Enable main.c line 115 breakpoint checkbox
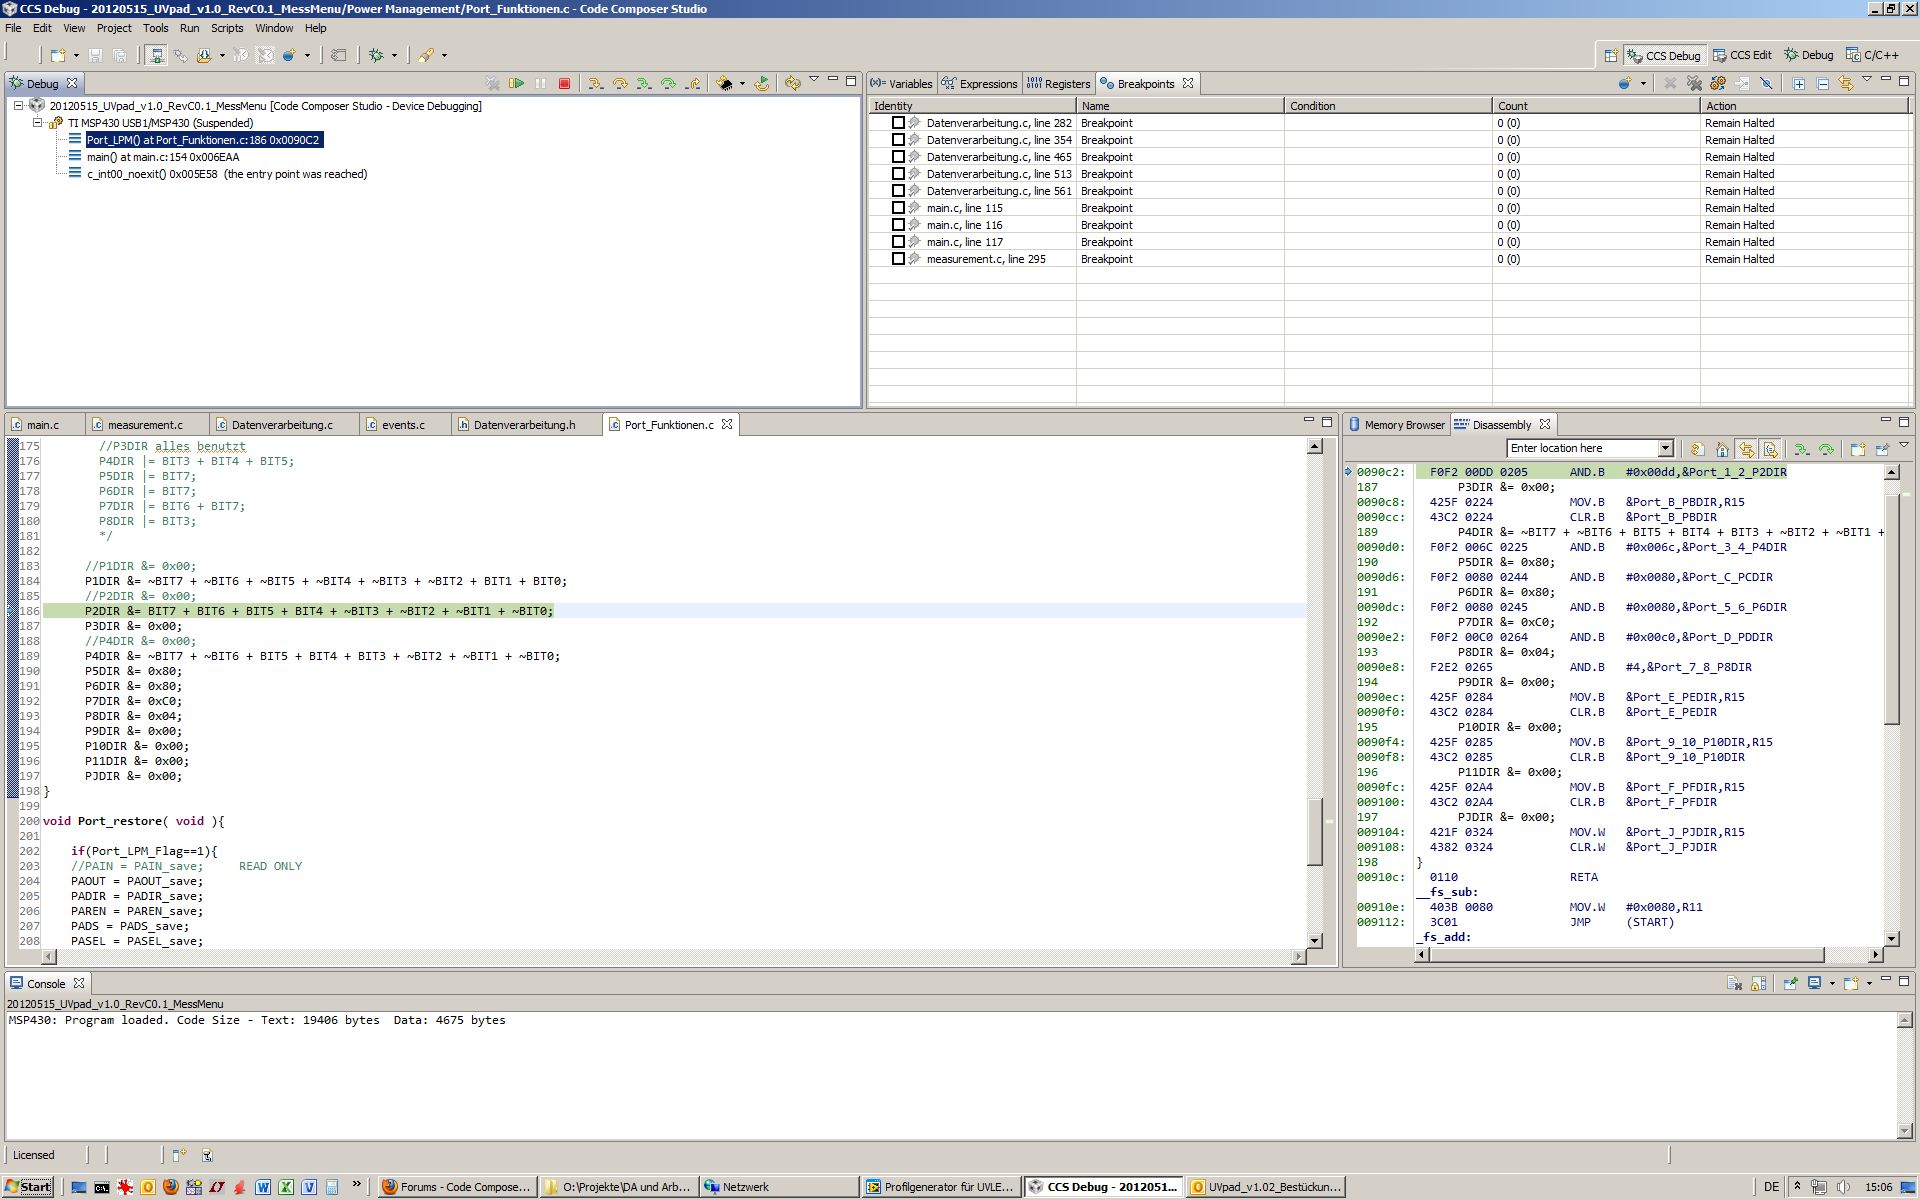The width and height of the screenshot is (1920, 1200). click(x=898, y=208)
